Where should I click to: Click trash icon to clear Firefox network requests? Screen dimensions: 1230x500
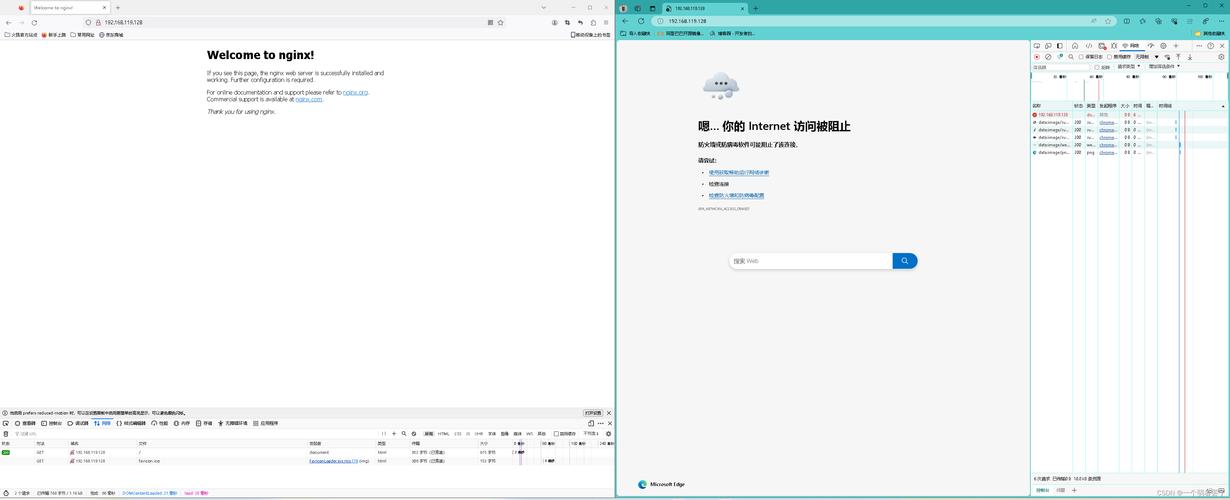(x=6, y=434)
